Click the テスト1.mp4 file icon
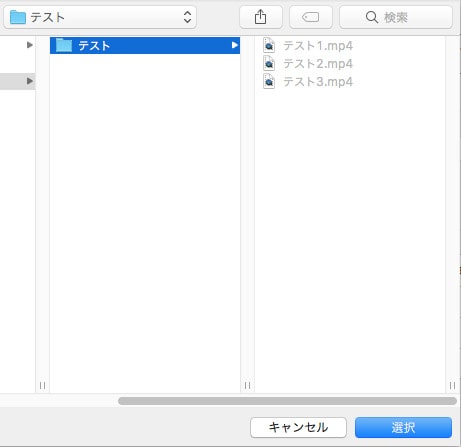 click(x=269, y=46)
